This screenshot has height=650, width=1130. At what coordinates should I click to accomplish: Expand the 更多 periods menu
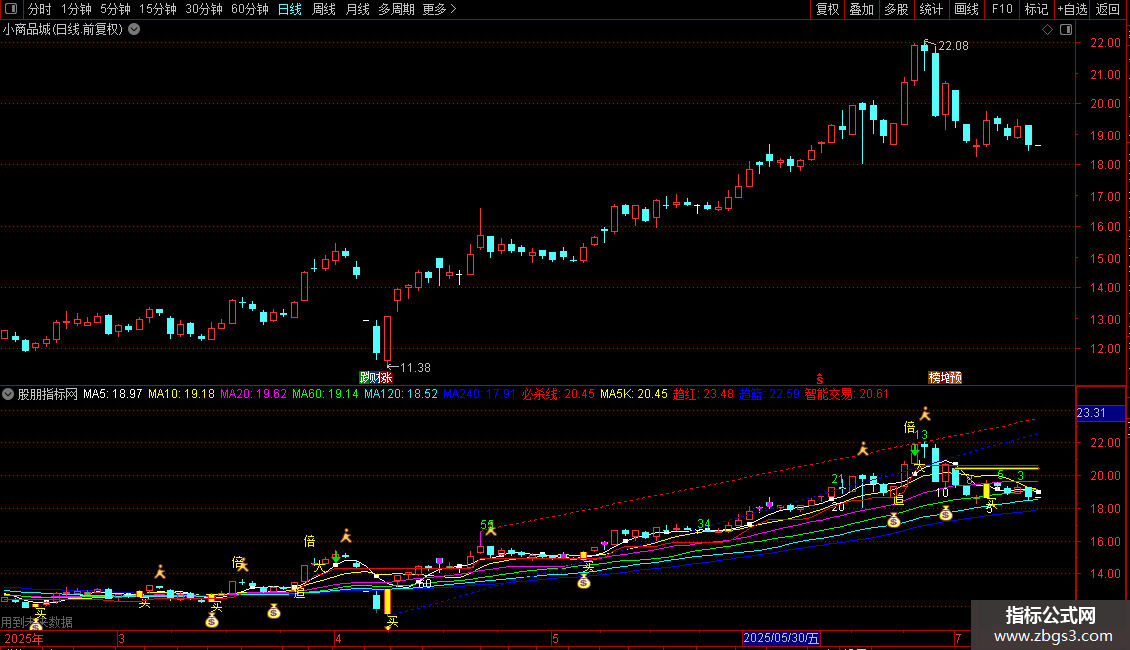tap(439, 9)
